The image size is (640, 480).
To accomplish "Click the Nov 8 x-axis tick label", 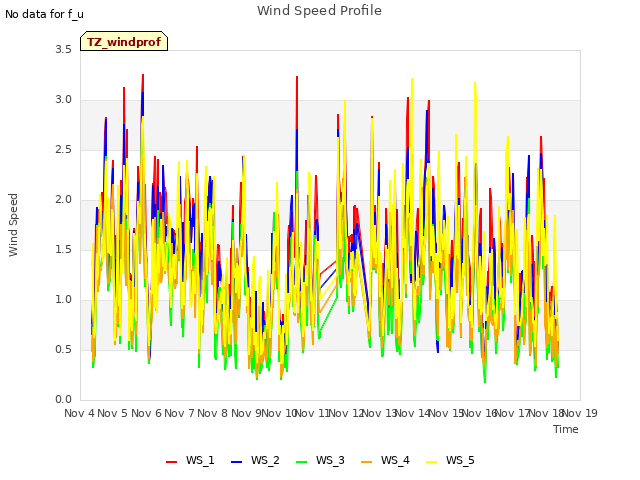I will click(213, 413).
